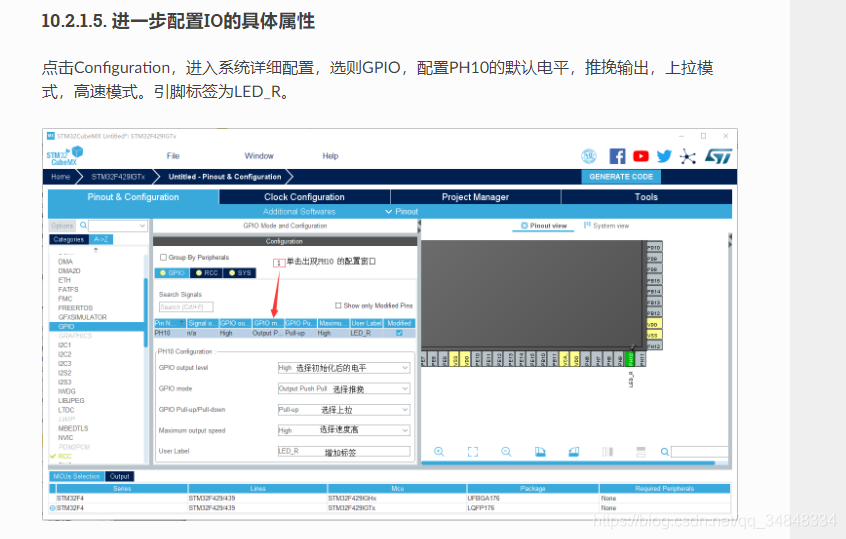This screenshot has width=846, height=539.
Task: Click the anniversary badge icon
Action: point(589,156)
